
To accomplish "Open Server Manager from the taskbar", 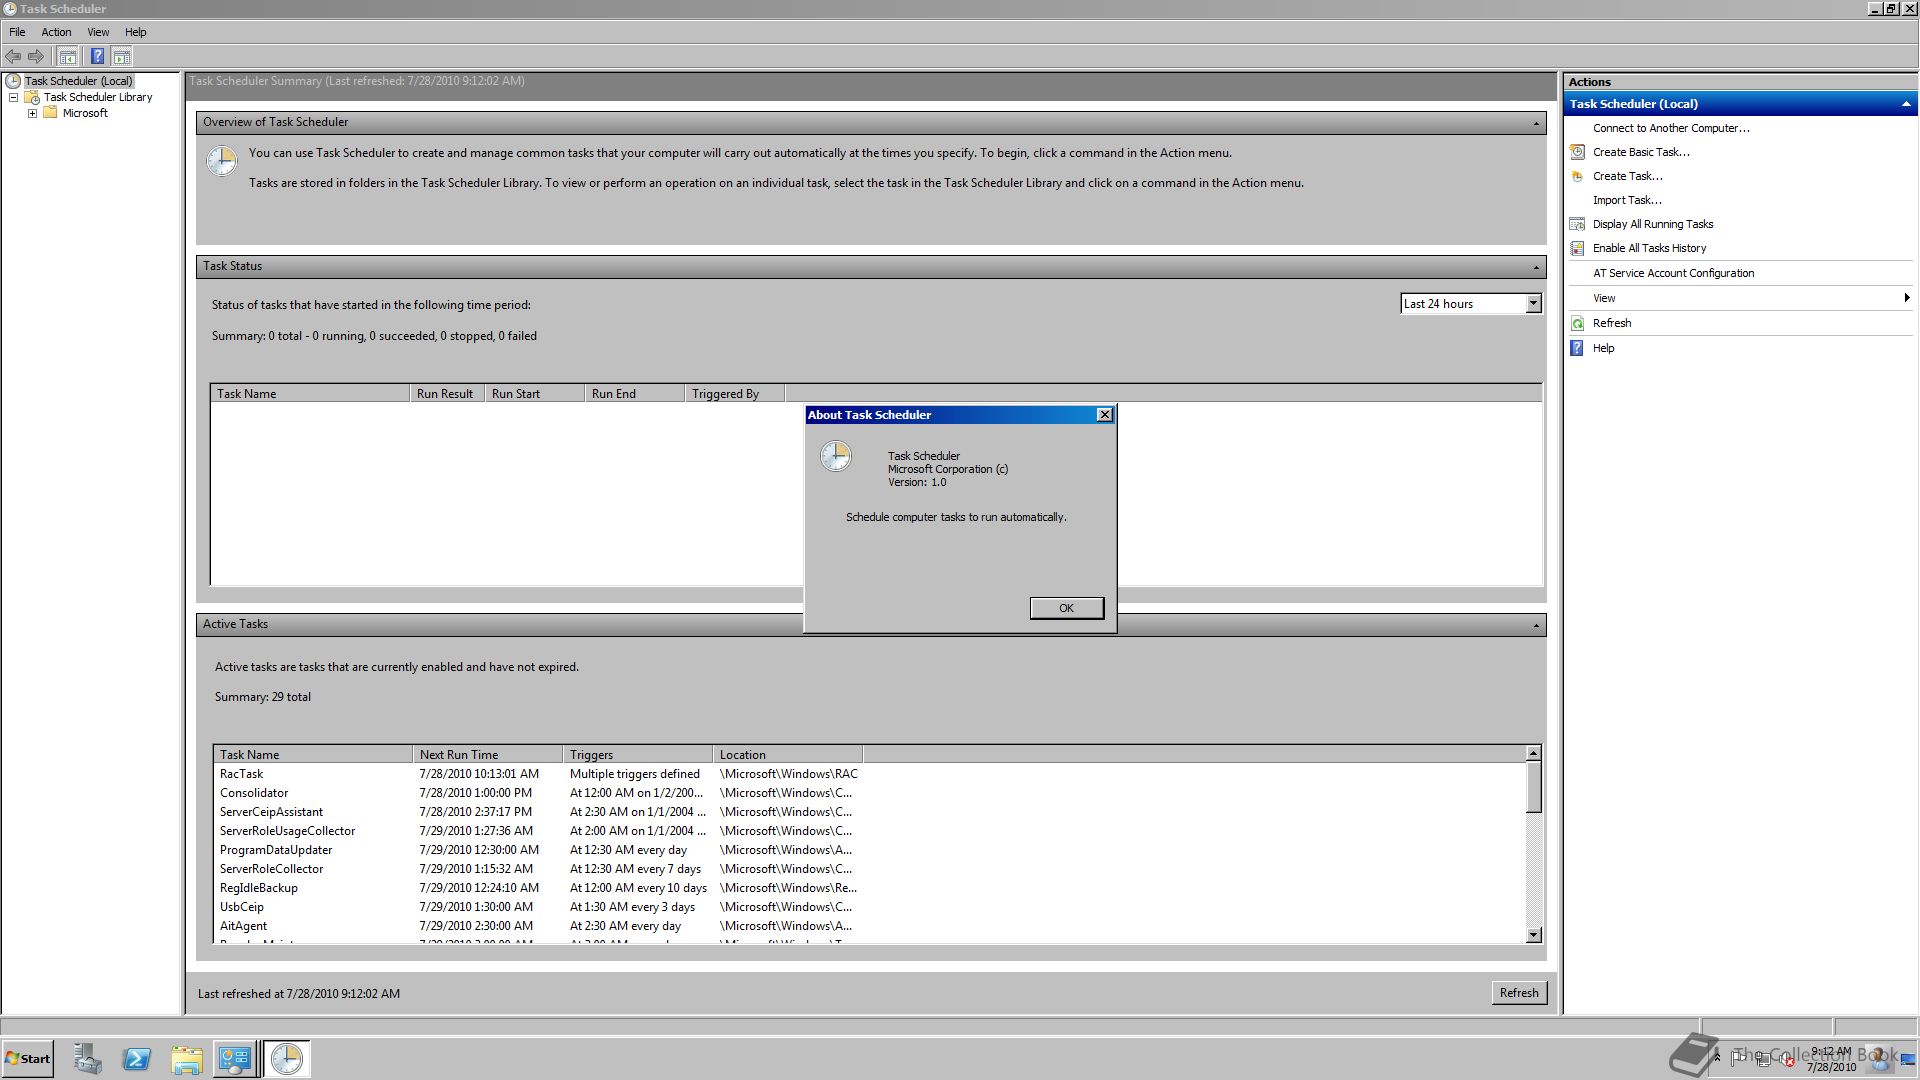I will [x=87, y=1059].
